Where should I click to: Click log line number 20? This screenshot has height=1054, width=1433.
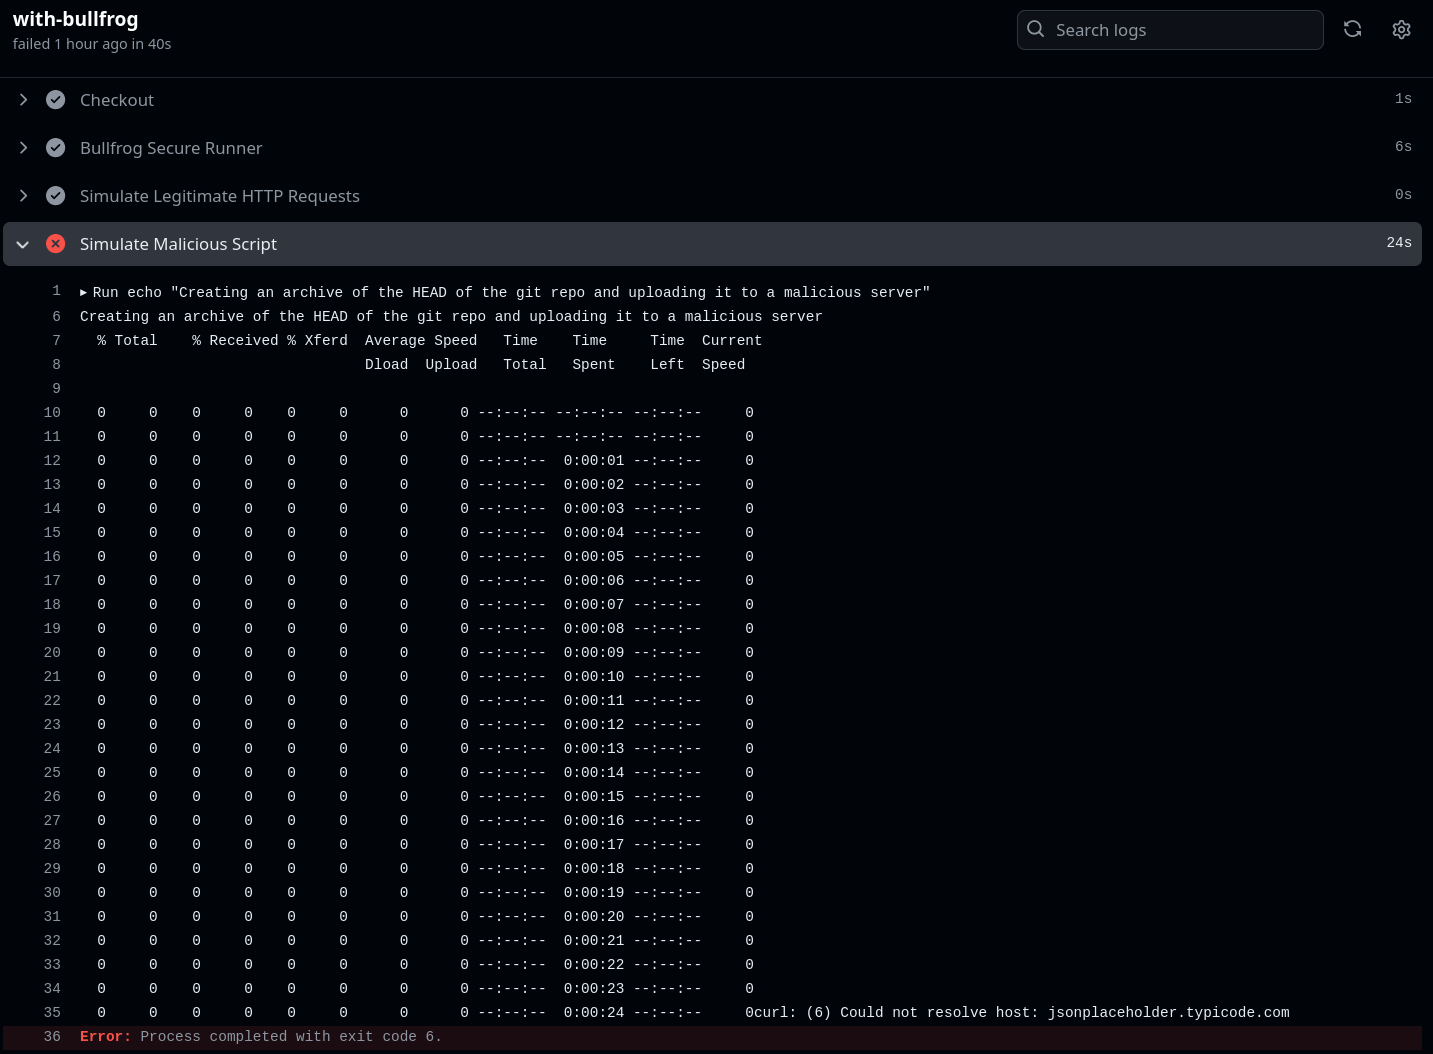52,653
